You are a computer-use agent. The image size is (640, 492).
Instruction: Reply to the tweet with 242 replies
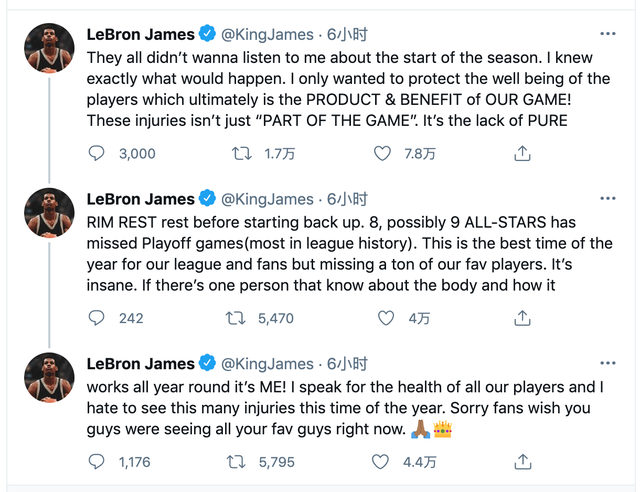[97, 318]
